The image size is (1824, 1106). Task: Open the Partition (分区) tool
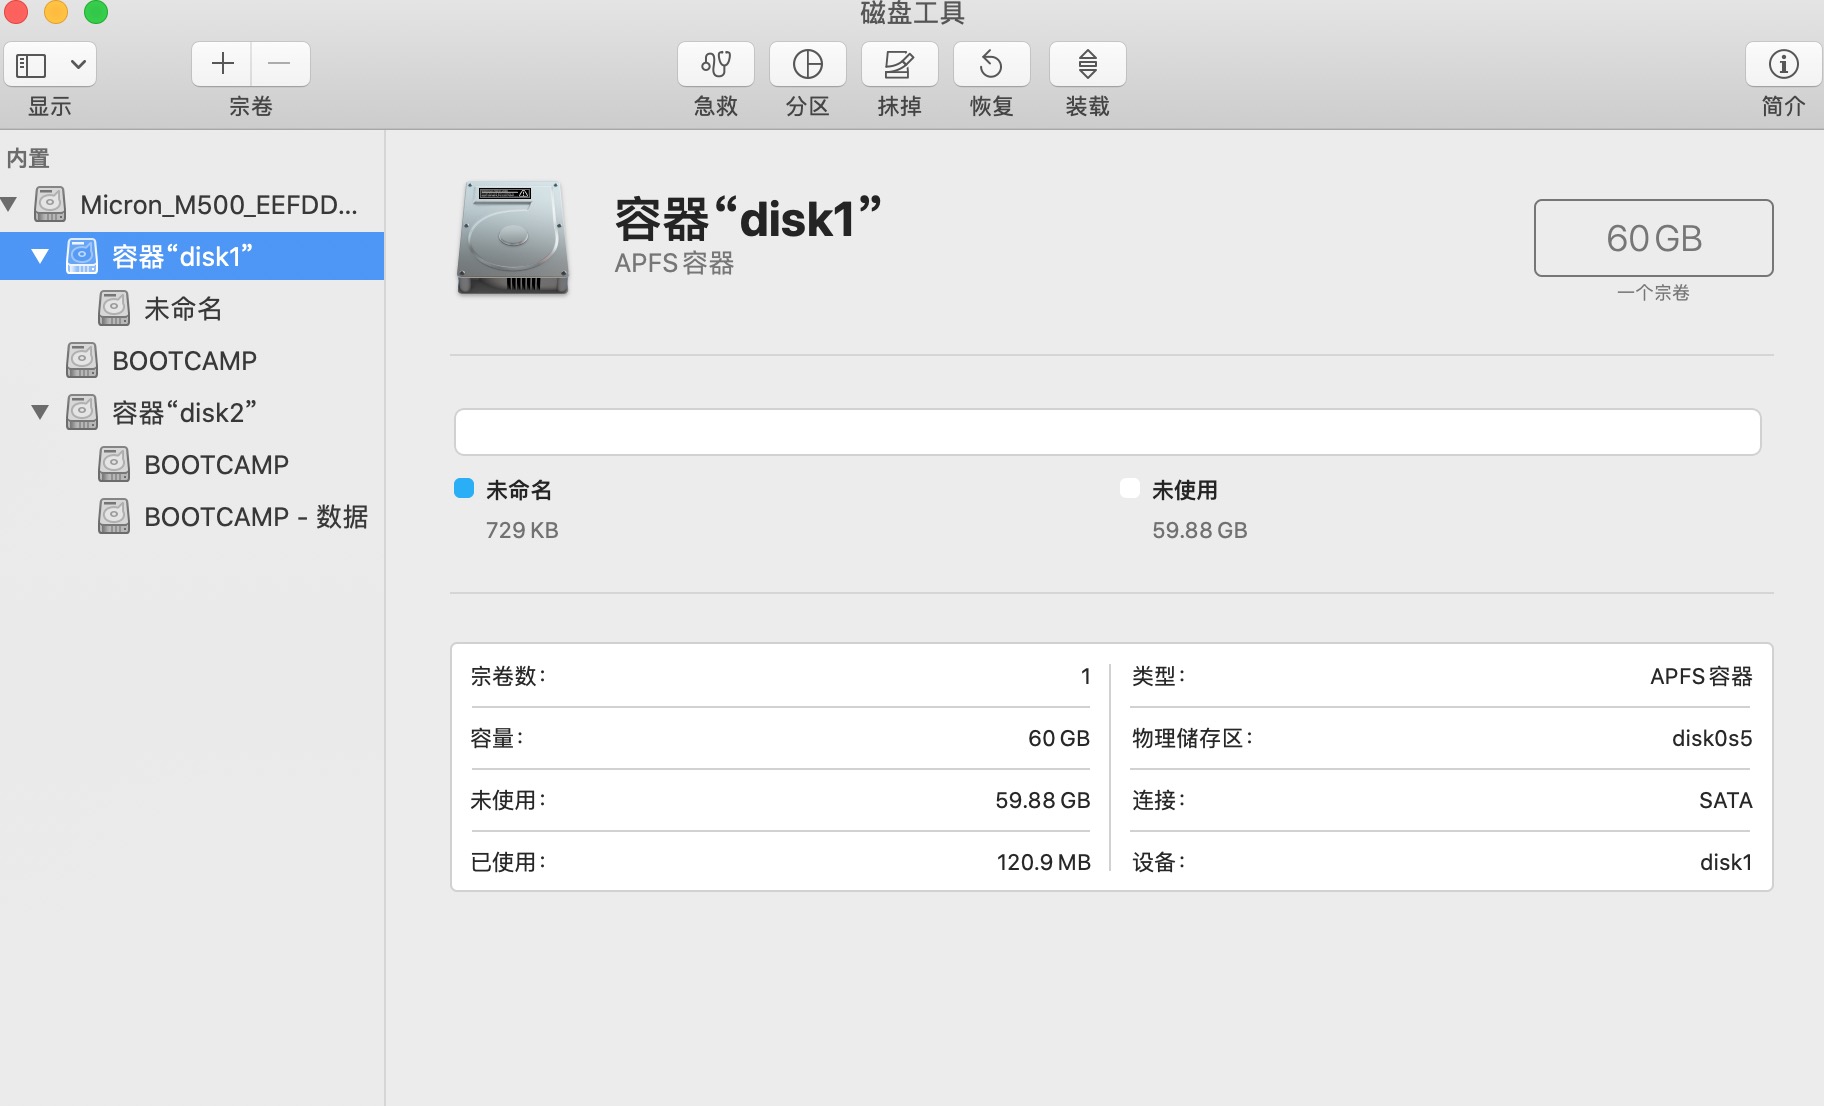pos(807,65)
